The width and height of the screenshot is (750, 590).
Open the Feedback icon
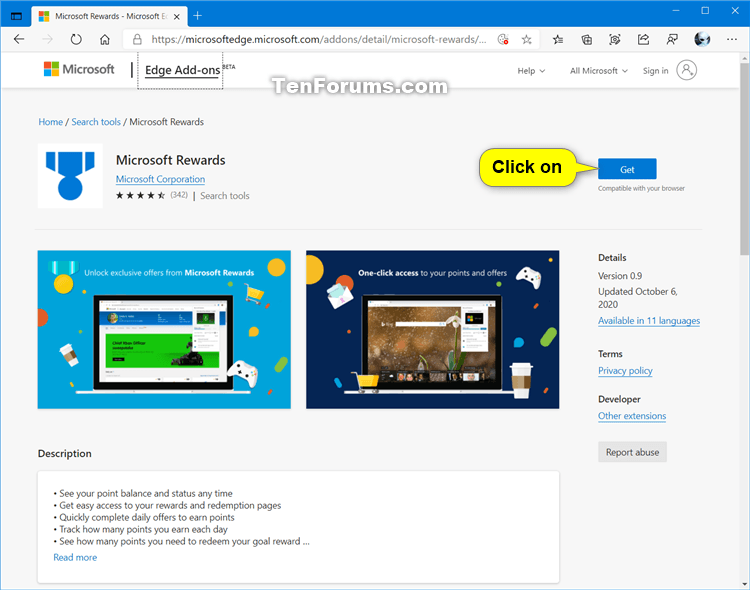pyautogui.click(x=672, y=39)
